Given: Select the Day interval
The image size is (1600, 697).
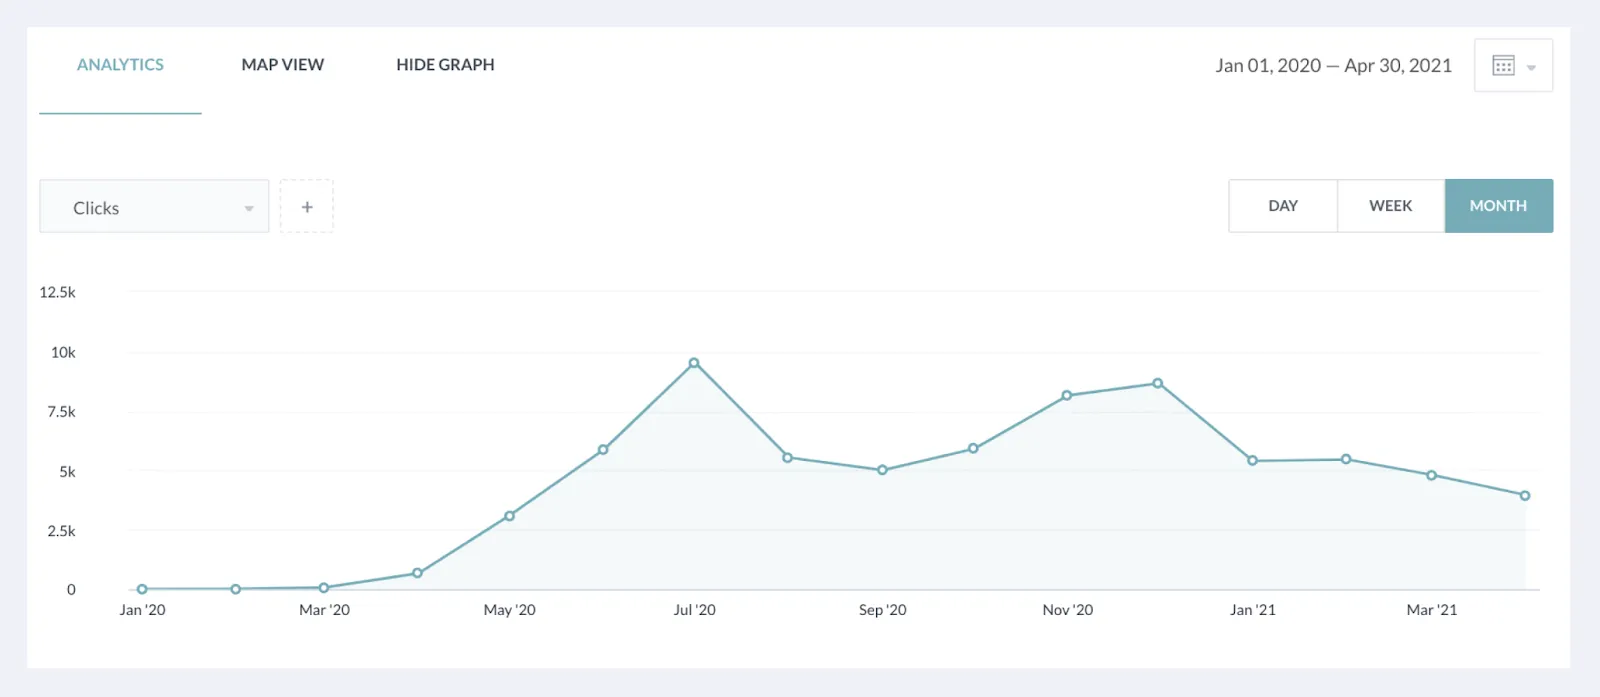Looking at the screenshot, I should click(1282, 206).
